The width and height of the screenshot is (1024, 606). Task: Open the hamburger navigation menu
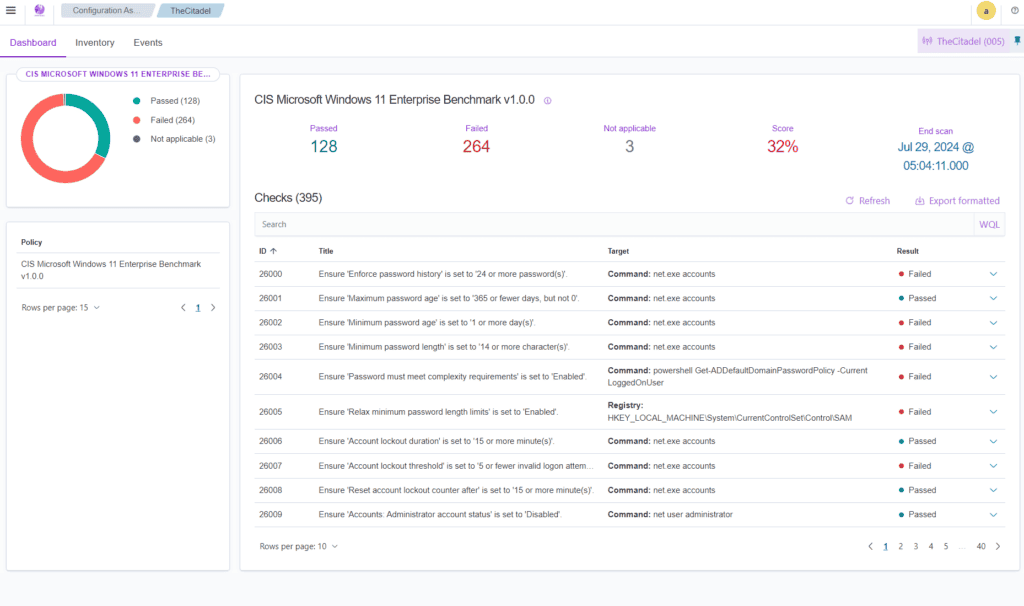pos(12,10)
